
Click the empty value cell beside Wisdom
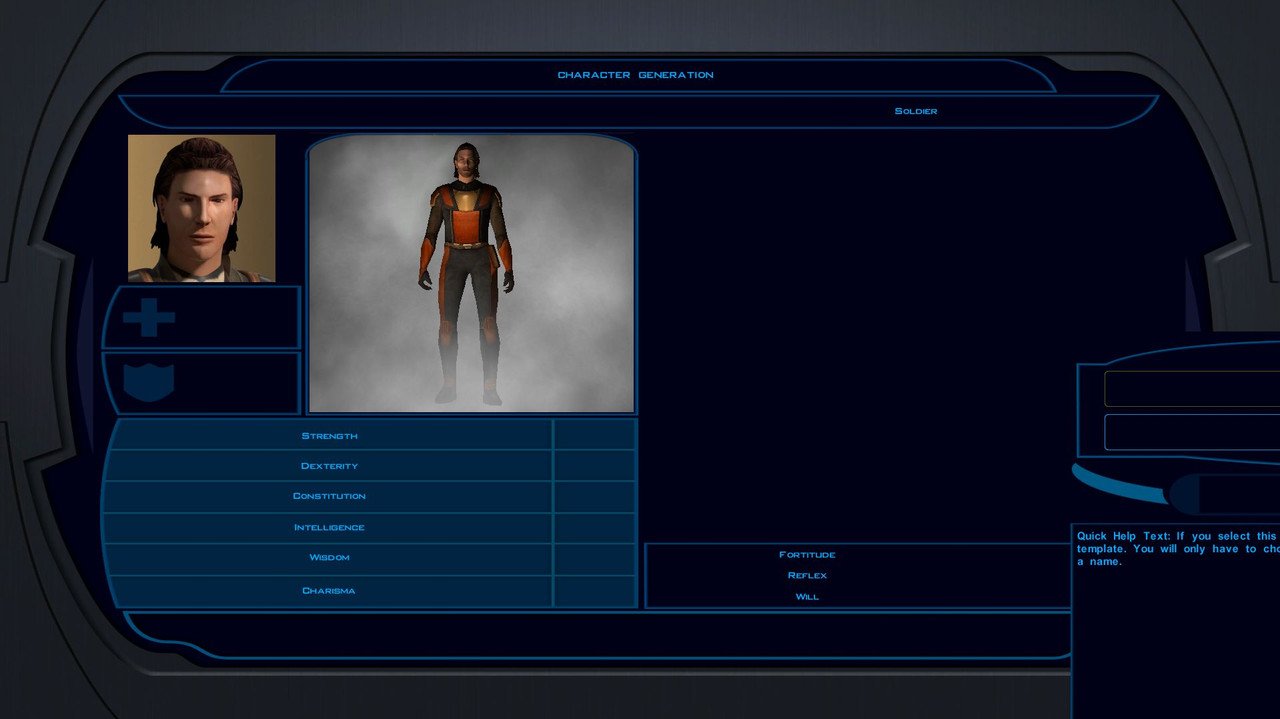click(x=595, y=558)
